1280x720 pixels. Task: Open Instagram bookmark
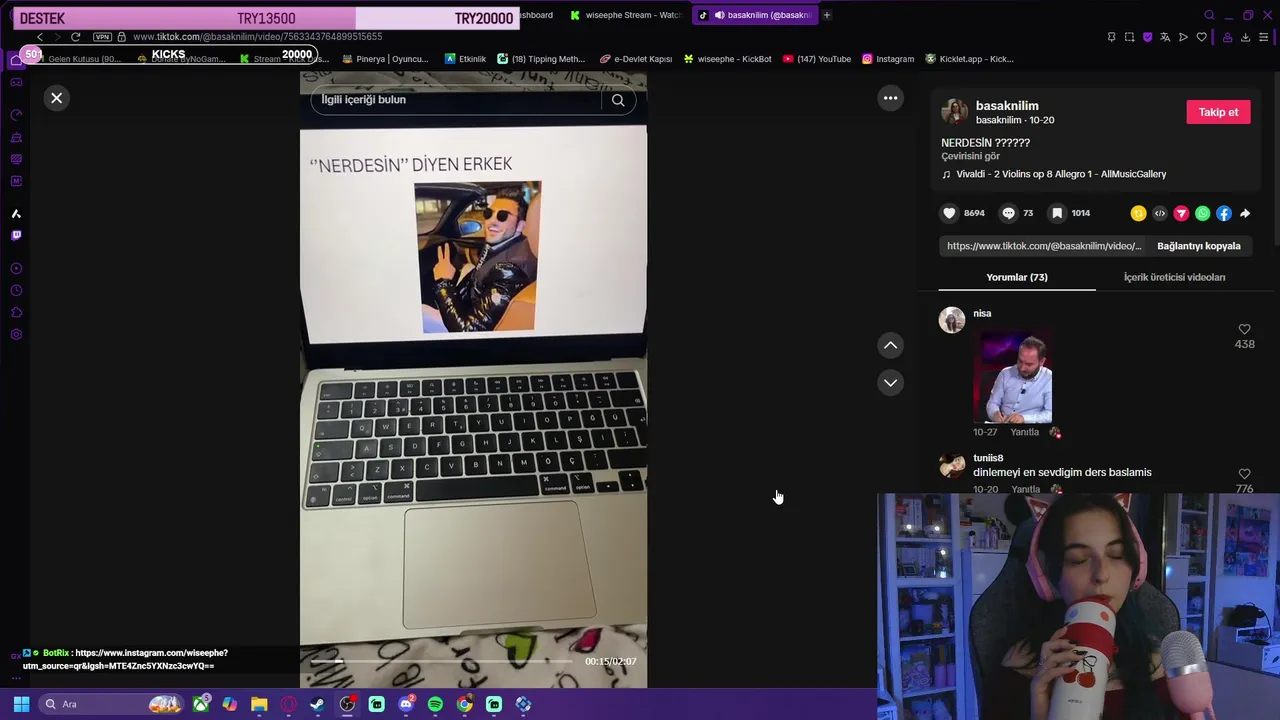pyautogui.click(x=888, y=59)
